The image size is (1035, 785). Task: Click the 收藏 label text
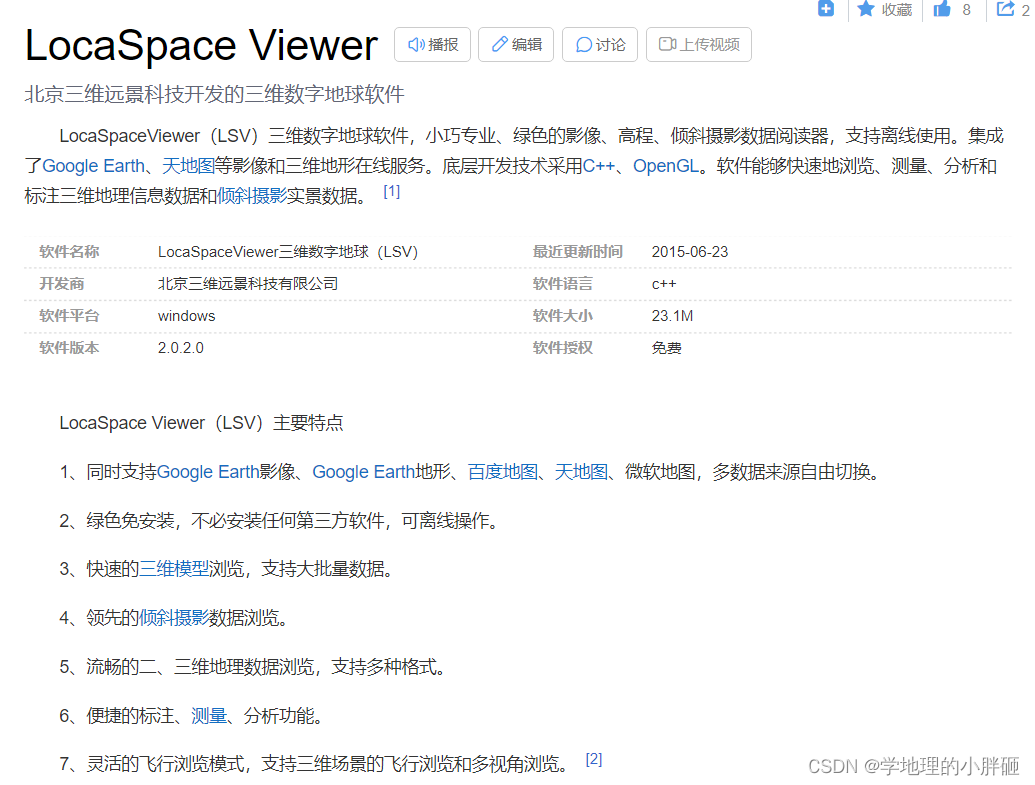click(x=896, y=9)
